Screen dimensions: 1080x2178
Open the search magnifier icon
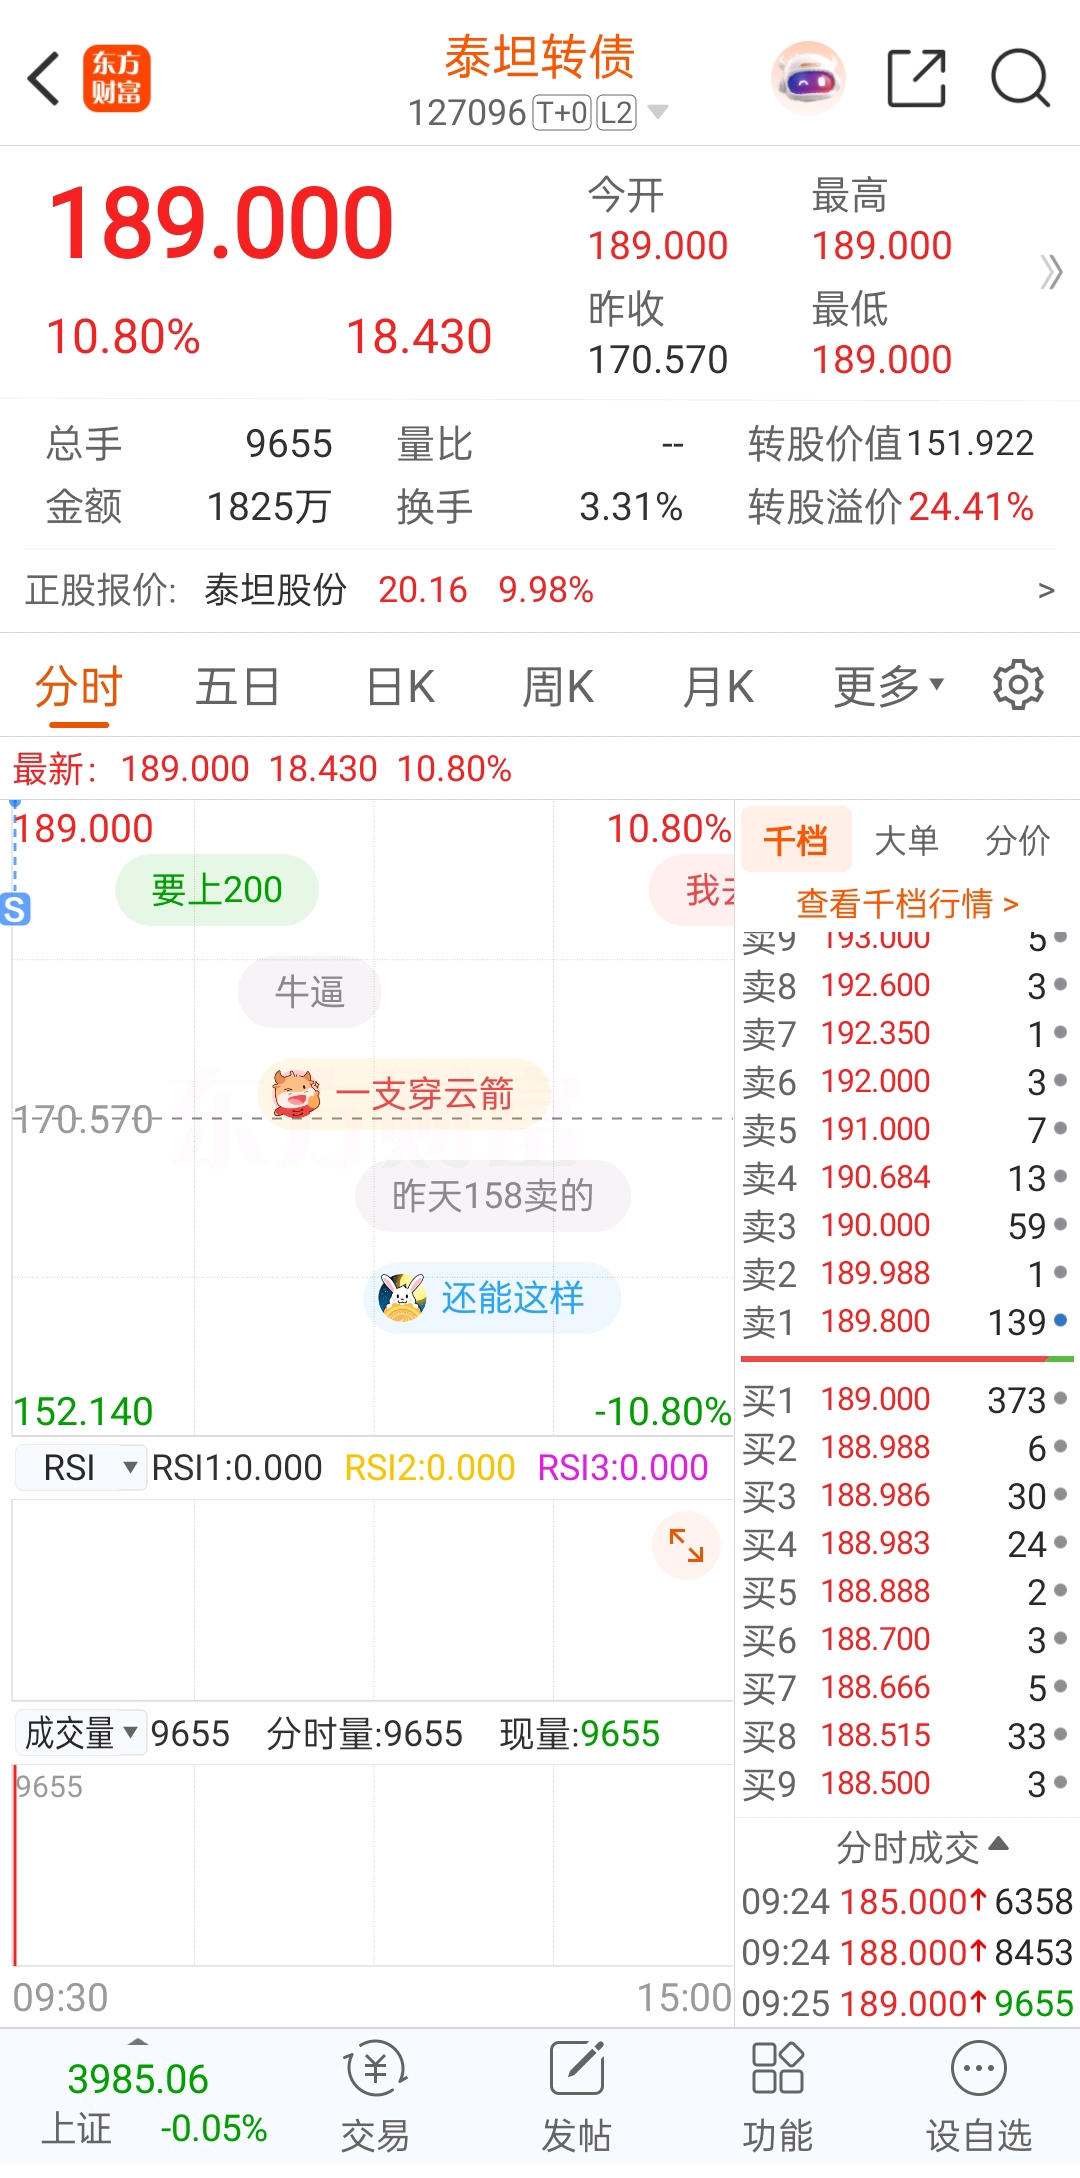(1020, 78)
